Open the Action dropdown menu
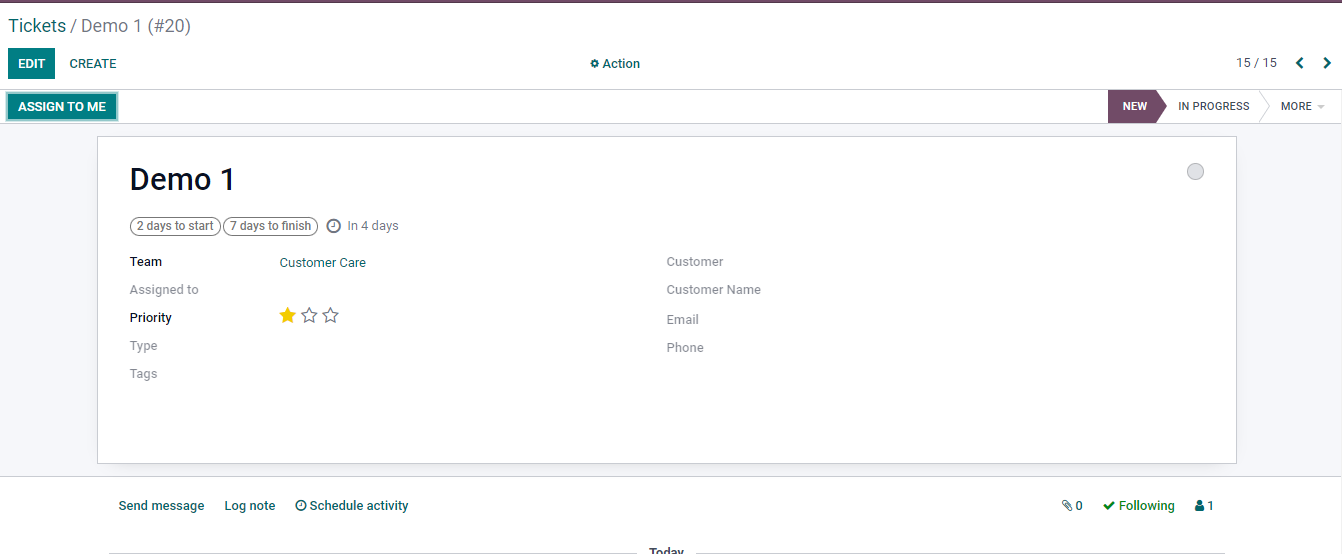Image resolution: width=1342 pixels, height=554 pixels. tap(615, 64)
